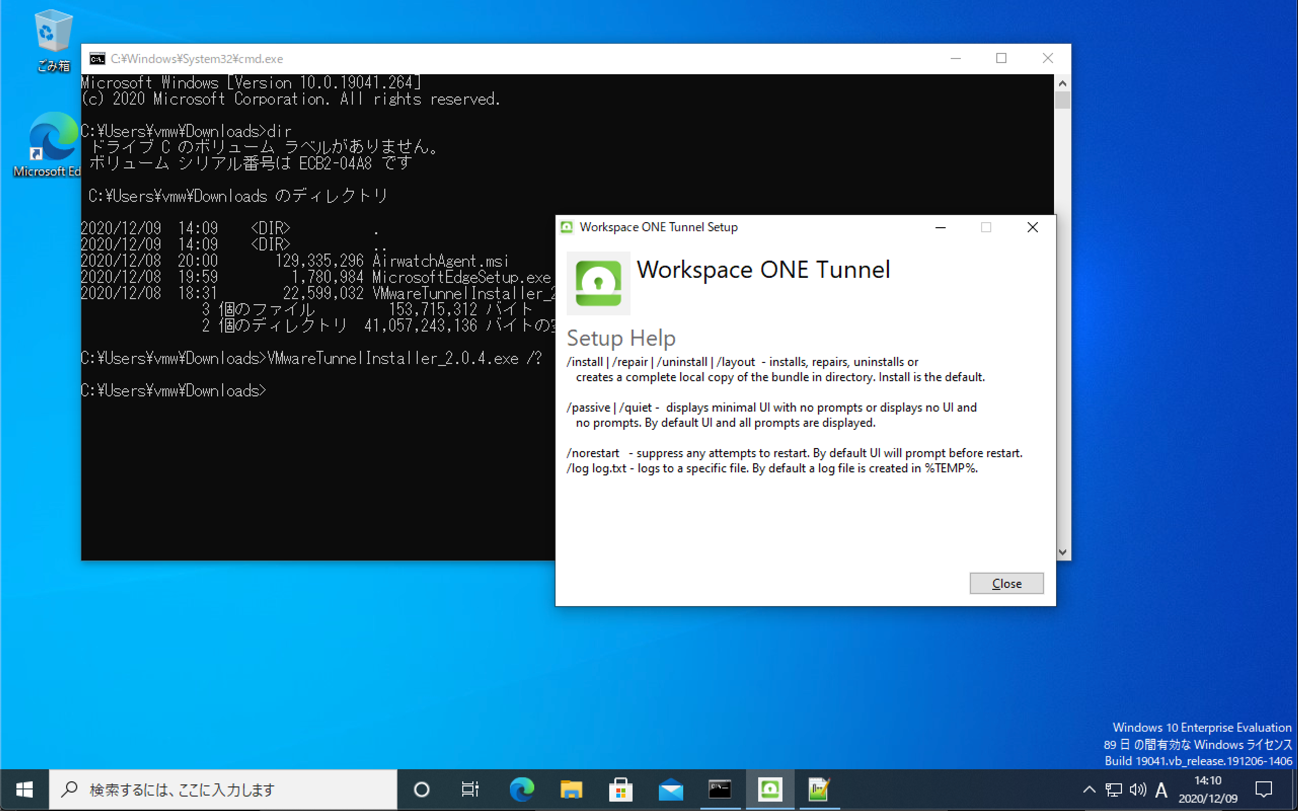Close the Setup Help dialog with Close button
This screenshot has width=1298, height=811.
pos(1006,583)
